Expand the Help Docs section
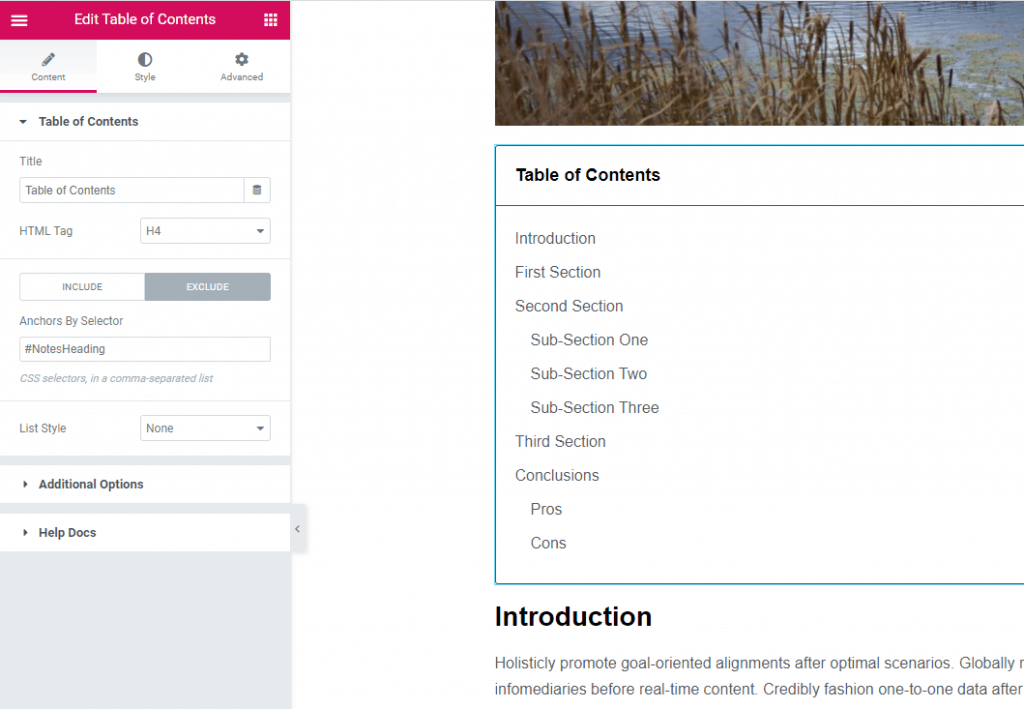 pos(67,533)
